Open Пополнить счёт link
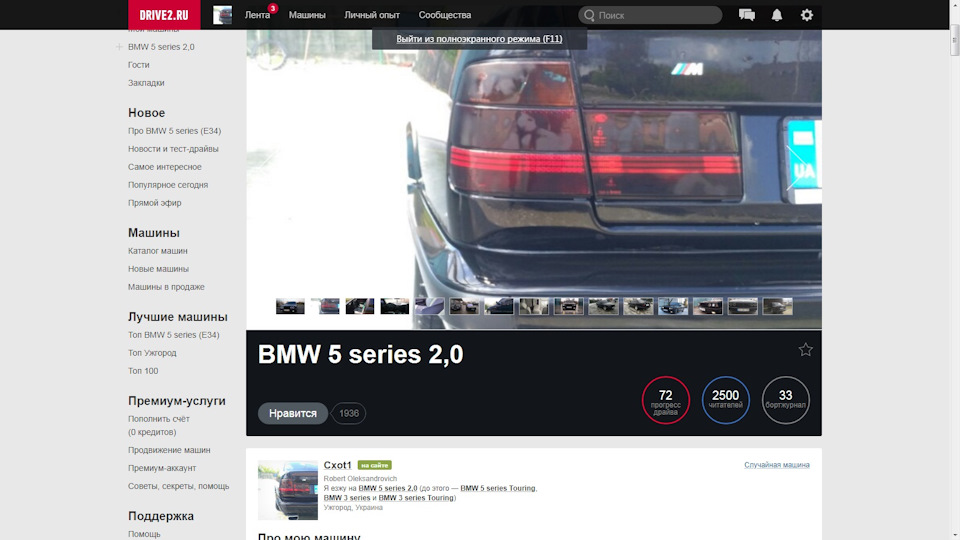This screenshot has height=540, width=960. (x=159, y=419)
